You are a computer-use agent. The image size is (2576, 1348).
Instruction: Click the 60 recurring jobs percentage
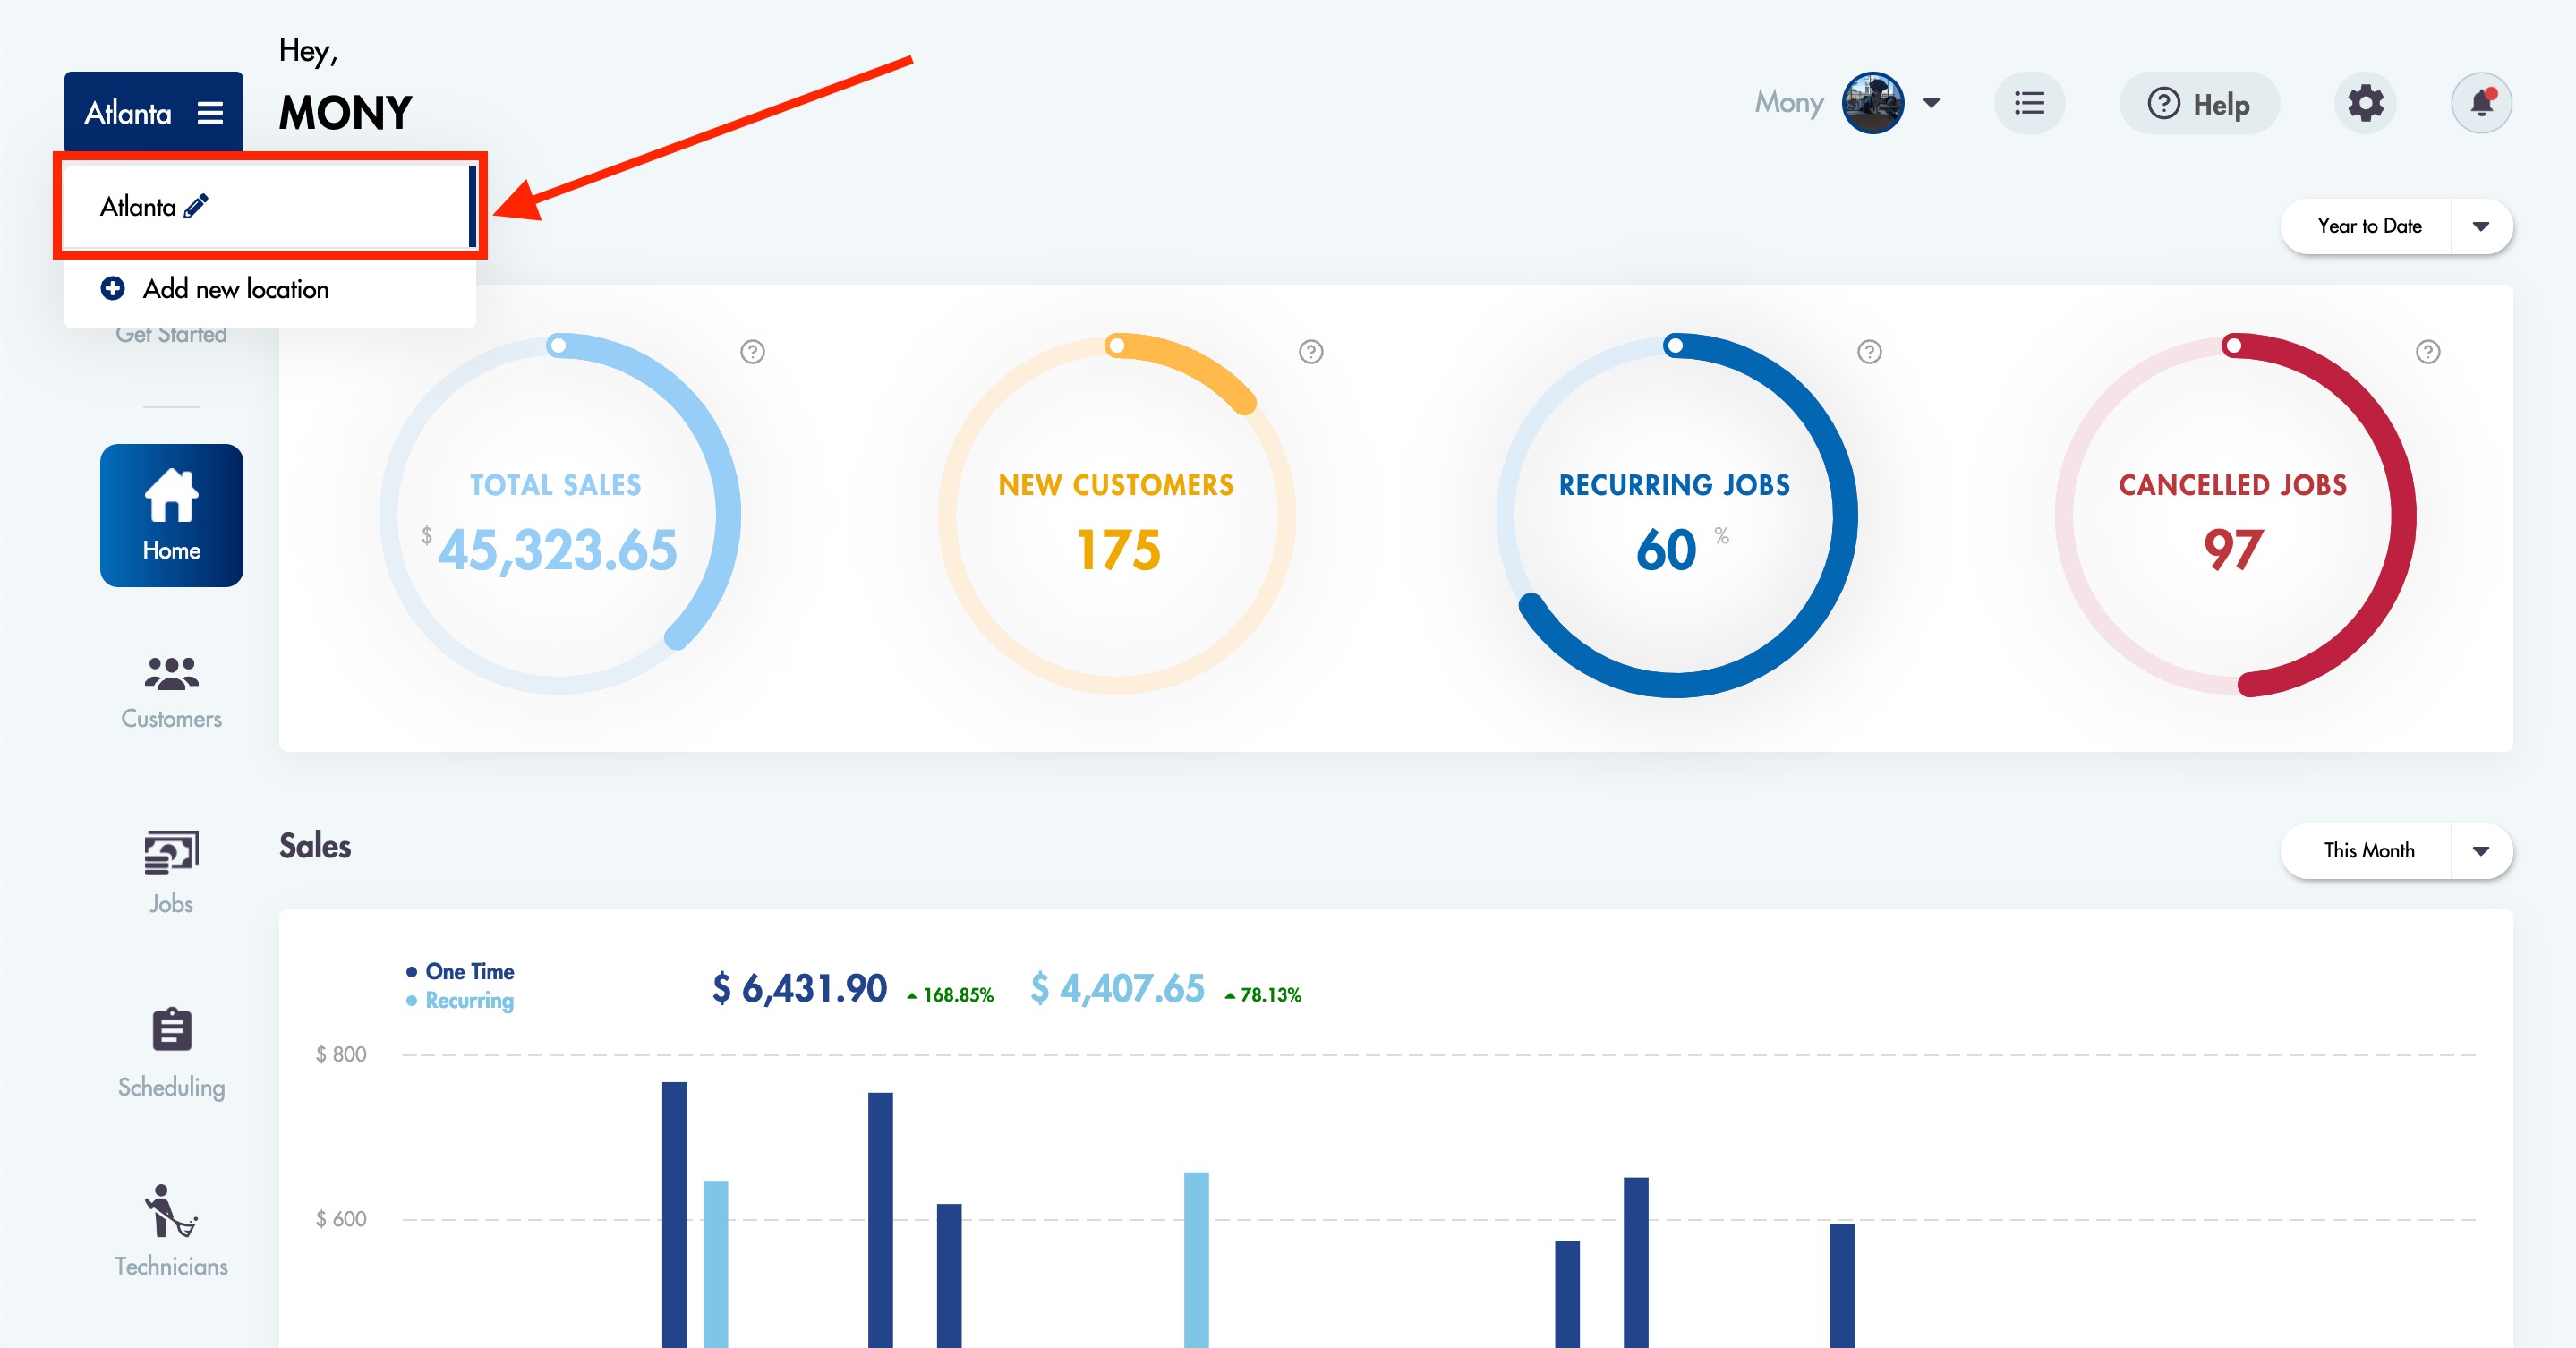click(1667, 549)
